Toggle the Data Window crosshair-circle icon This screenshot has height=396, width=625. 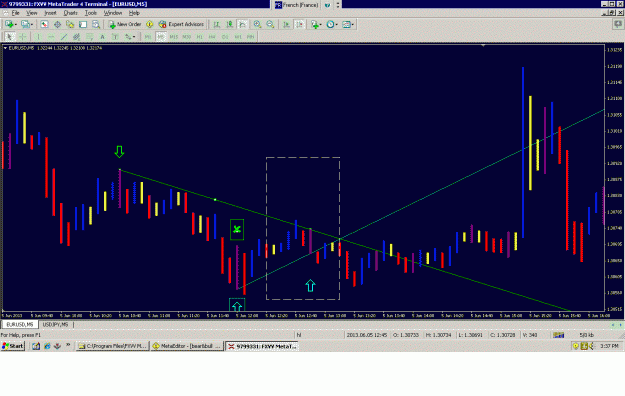point(57,24)
